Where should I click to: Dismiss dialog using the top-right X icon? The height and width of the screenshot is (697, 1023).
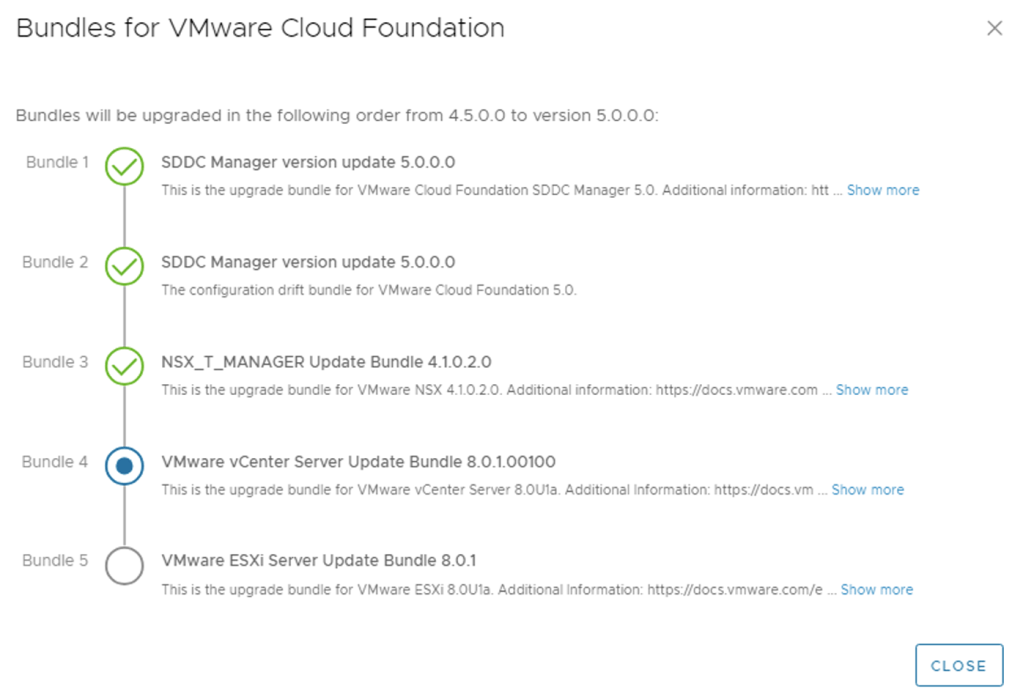994,28
